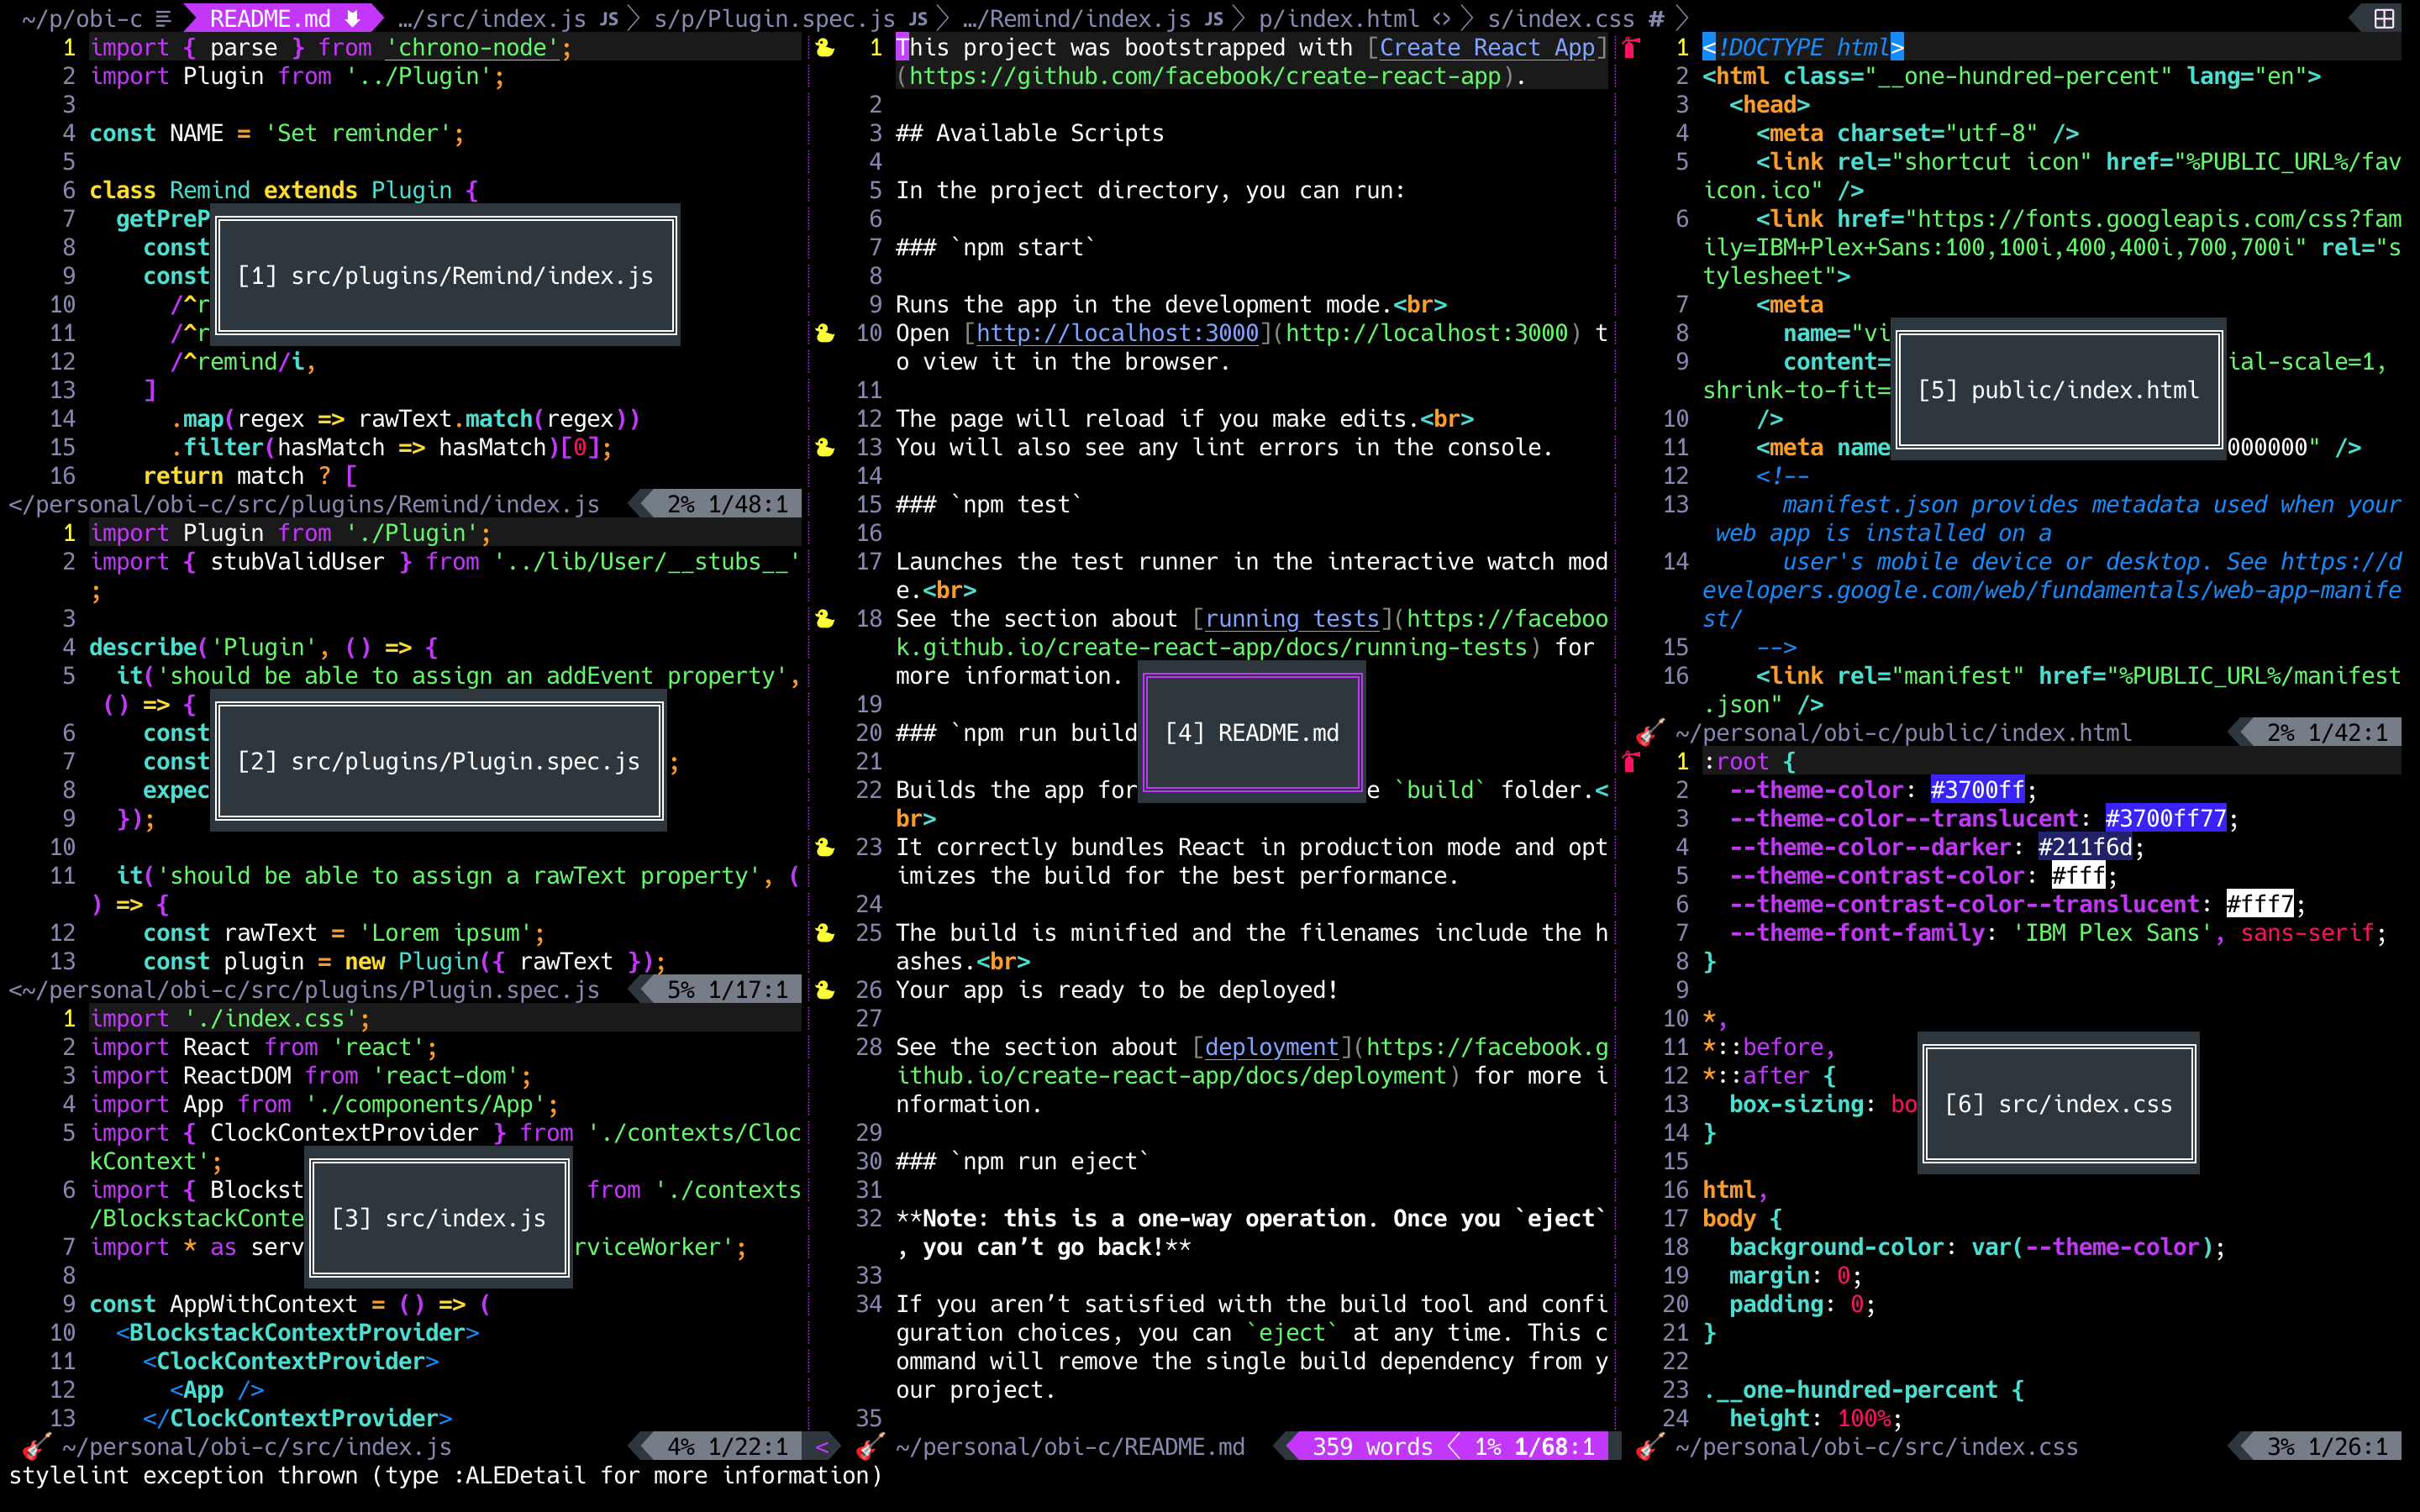Click the markdown arrow icon on README.md tab

tap(352, 18)
